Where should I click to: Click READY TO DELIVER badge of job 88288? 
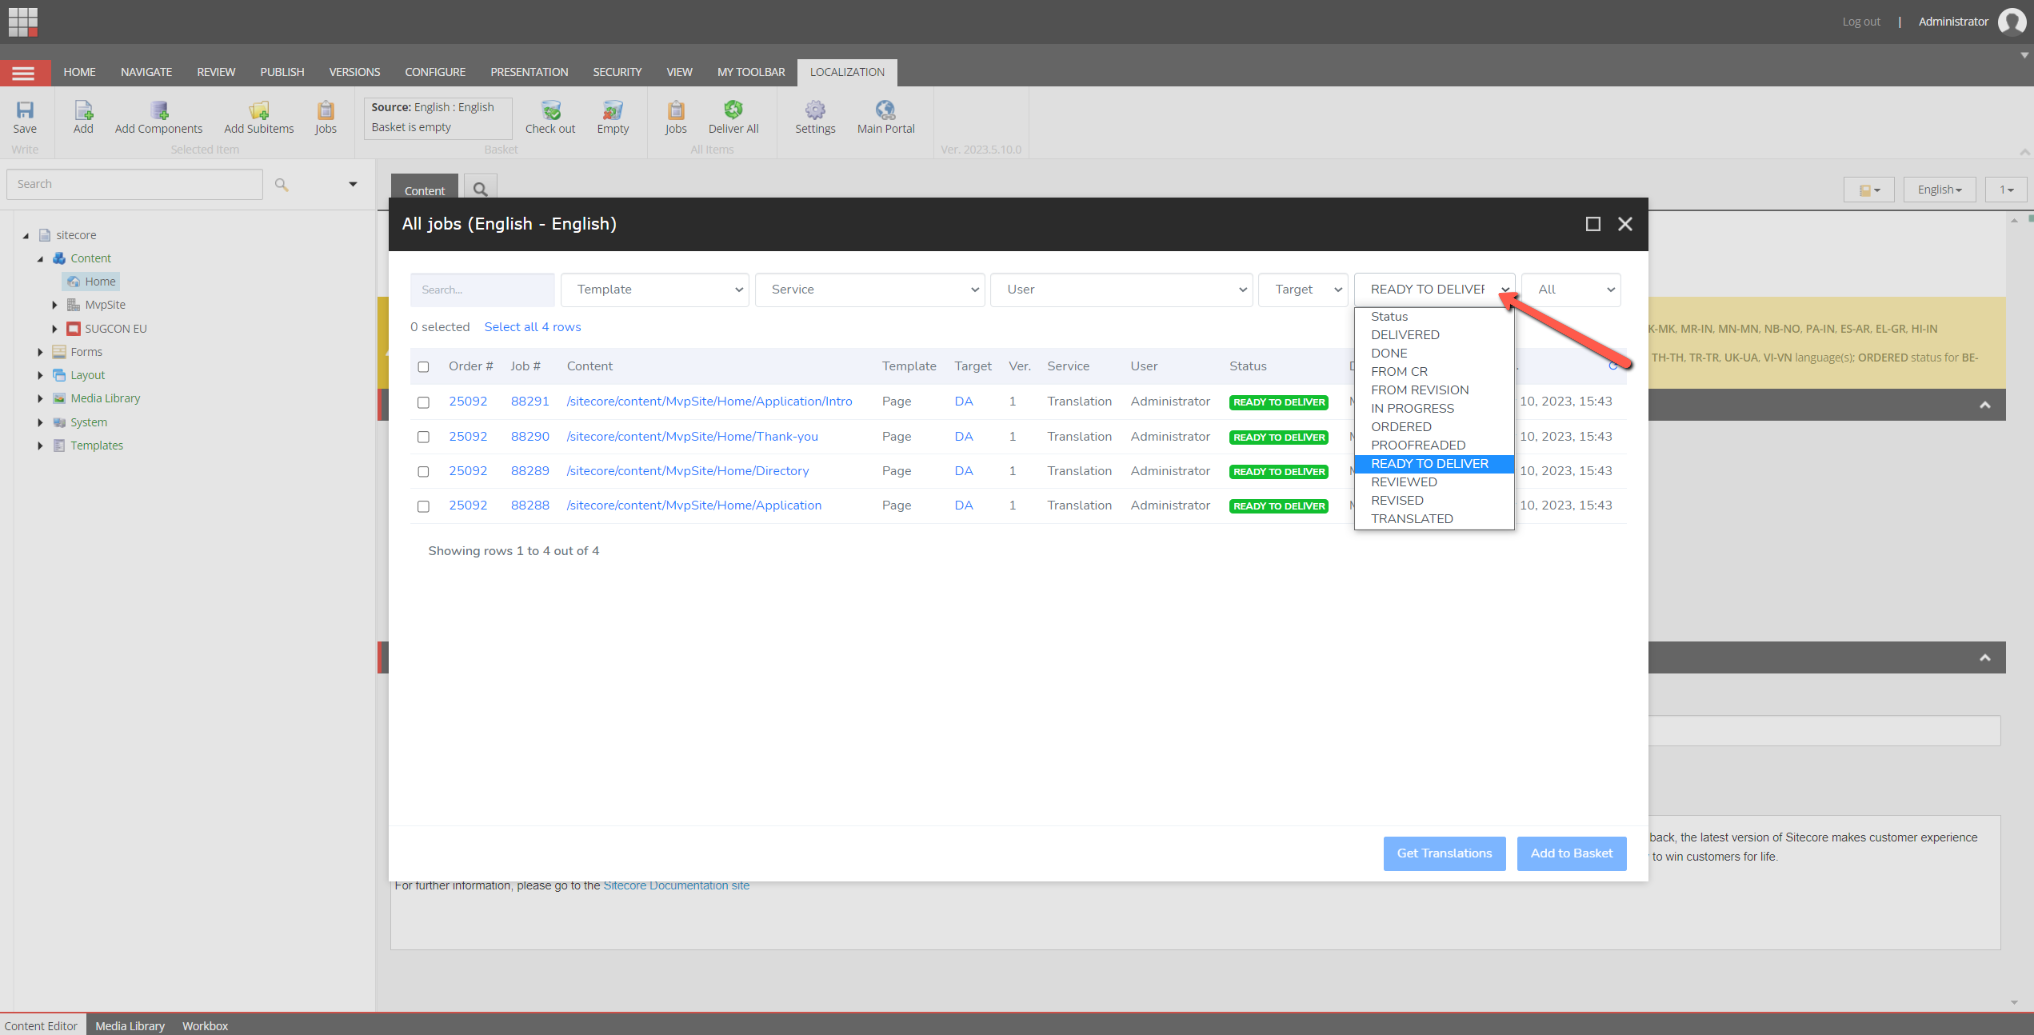1279,506
